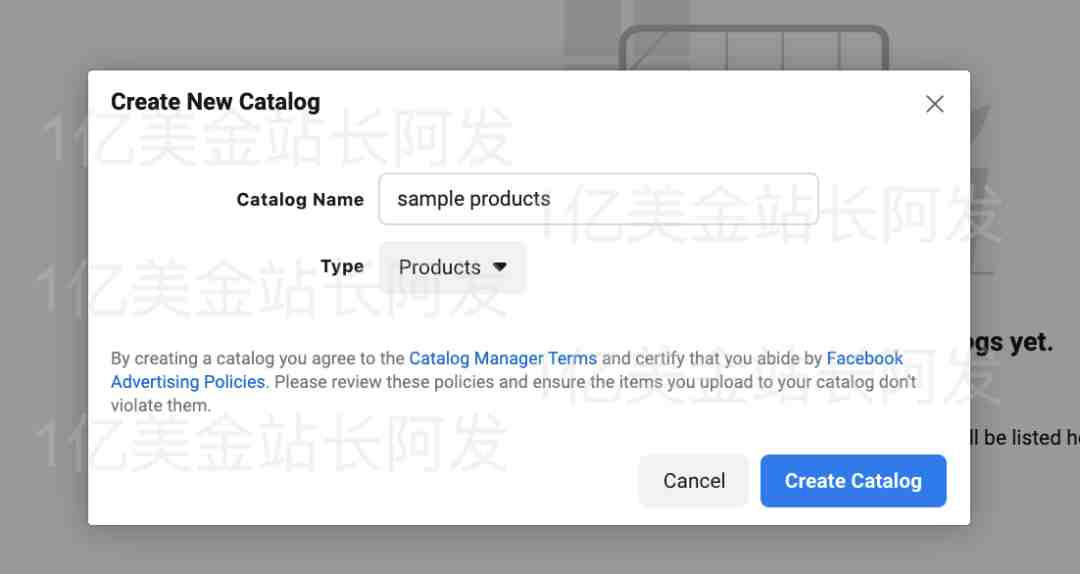
Task: Click the dimmed catalog illustration behind the dialog
Action: point(754,46)
